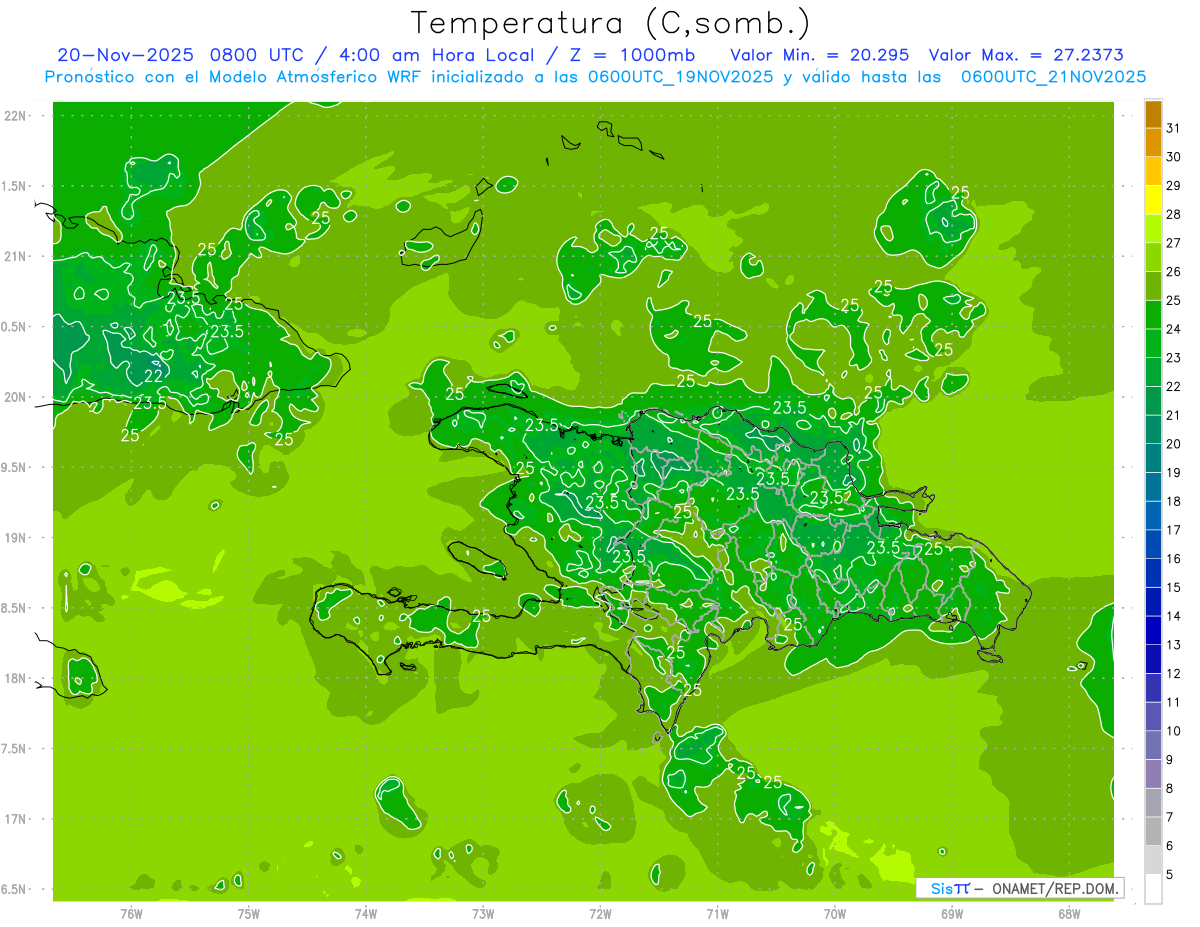Click the 'ONAMET/REP.DOM.' credit label
1200x927 pixels.
[x=1053, y=888]
